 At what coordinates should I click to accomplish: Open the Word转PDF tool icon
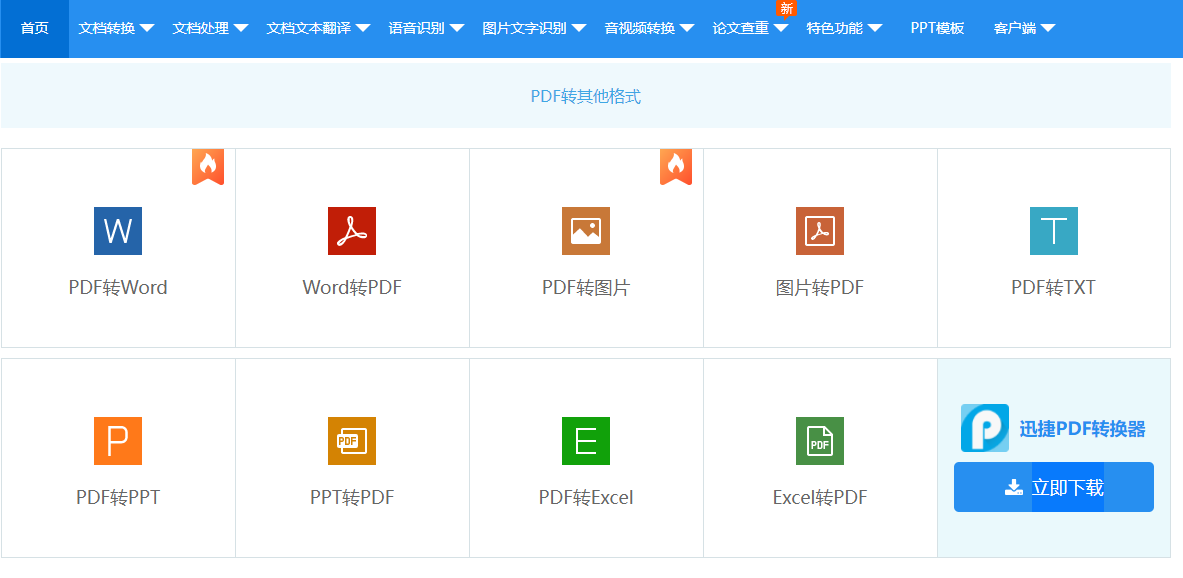coord(351,231)
